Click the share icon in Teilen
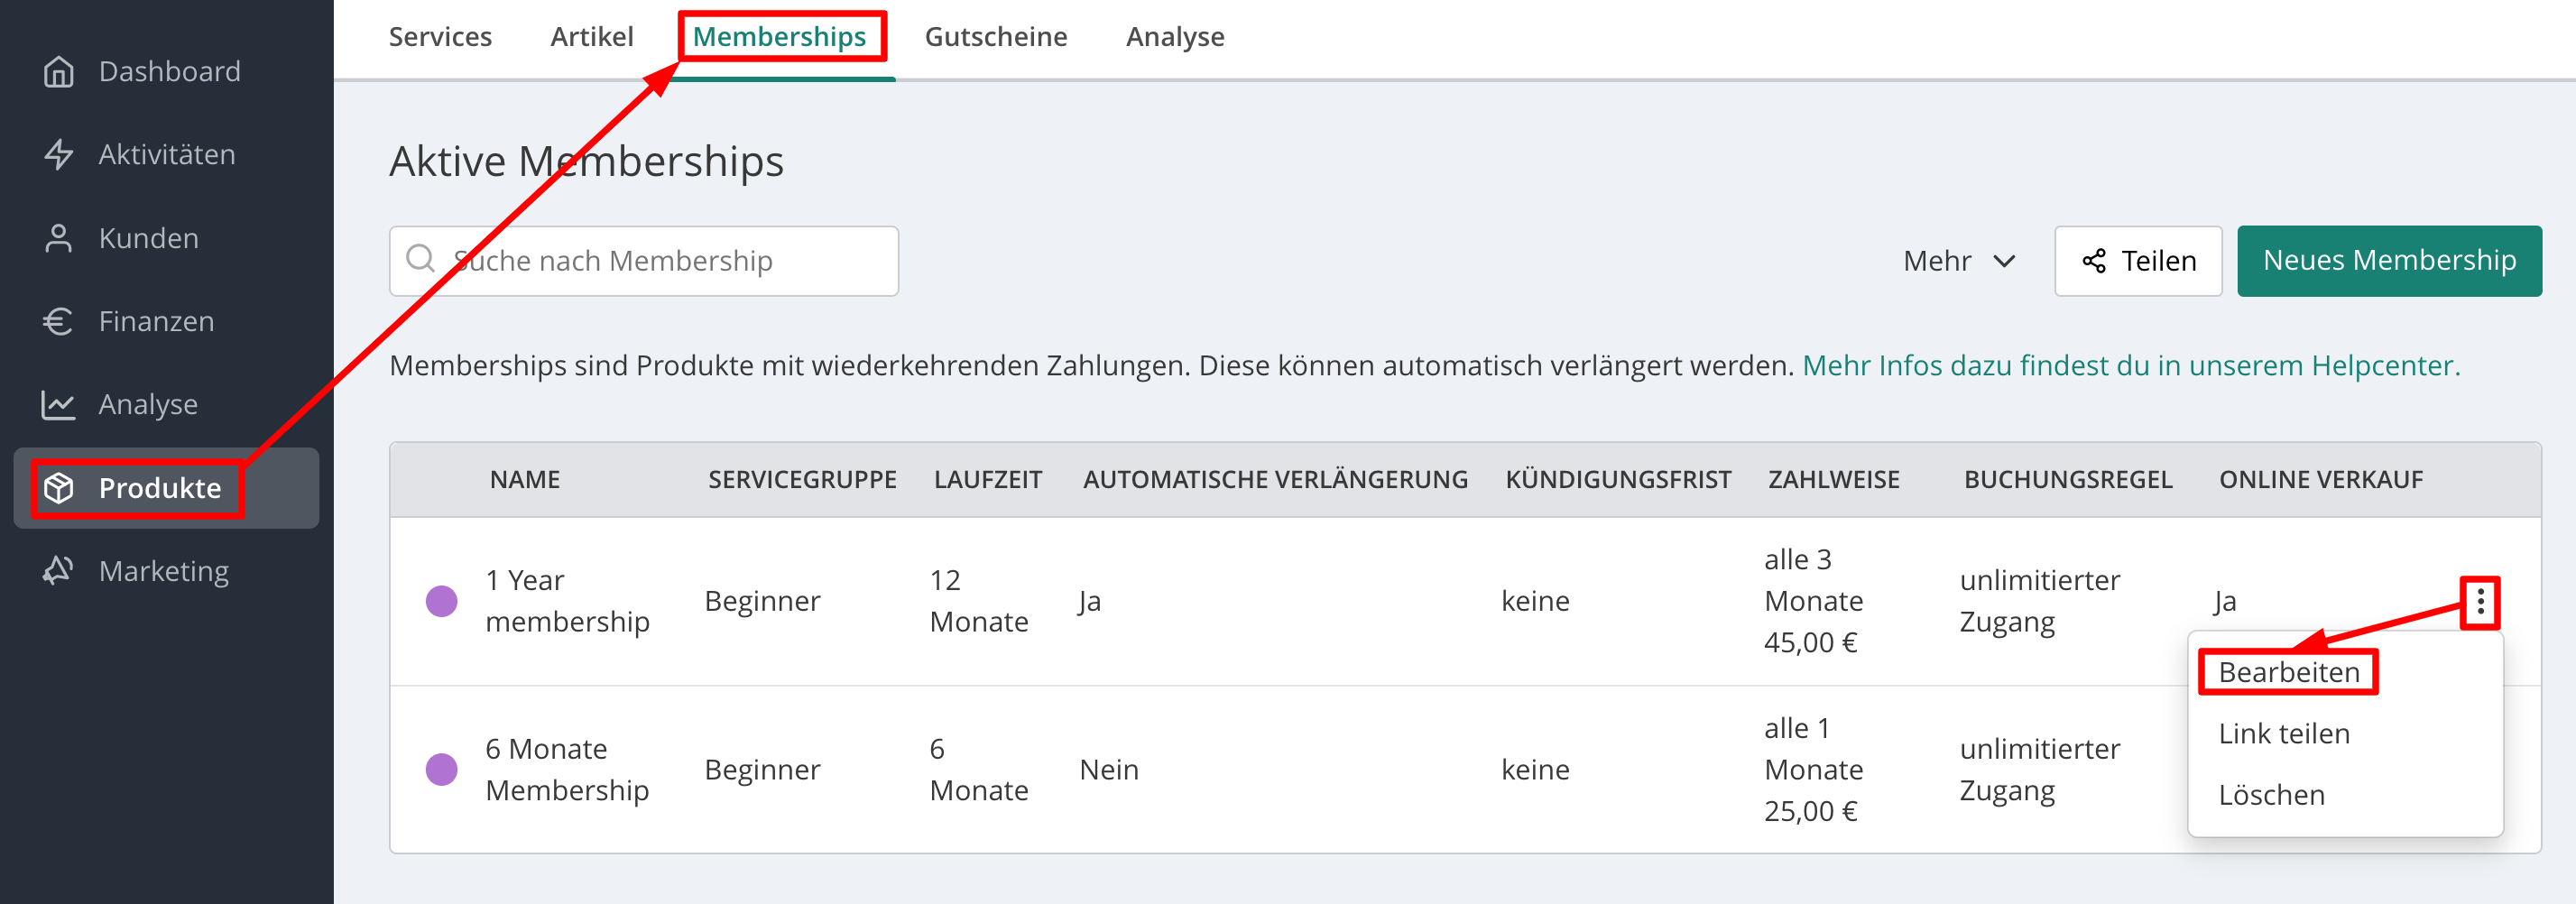This screenshot has height=904, width=2576. click(x=2094, y=261)
